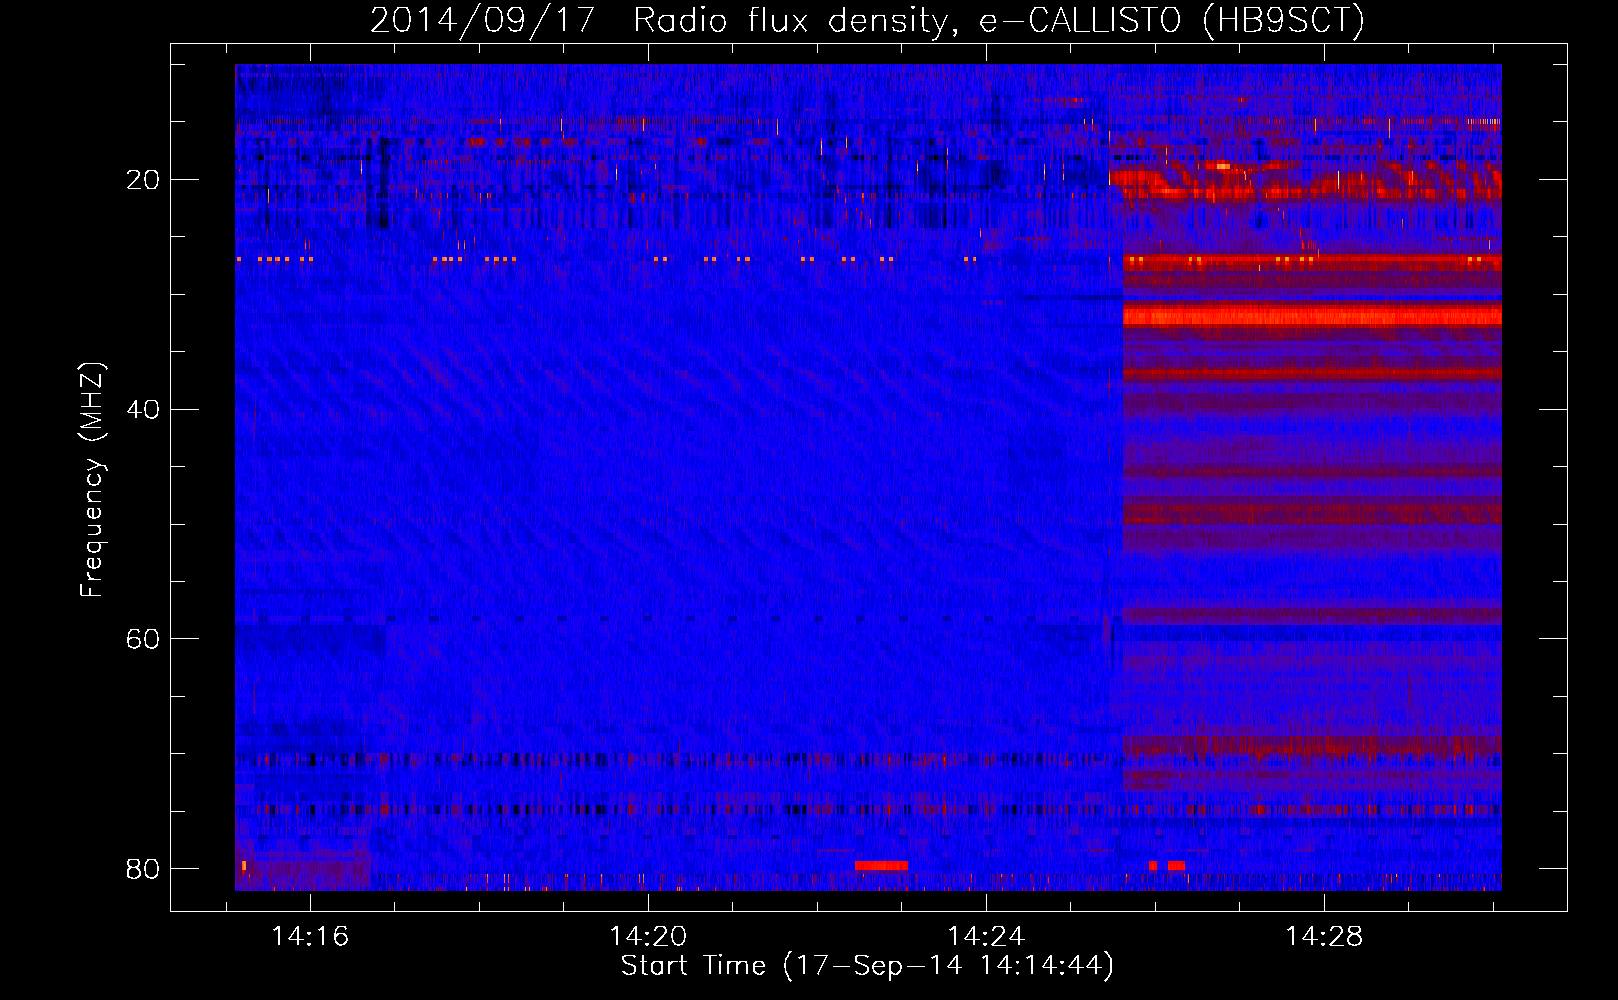Click the time tick label "14:24"
The image size is (1618, 1000).
(x=986, y=936)
